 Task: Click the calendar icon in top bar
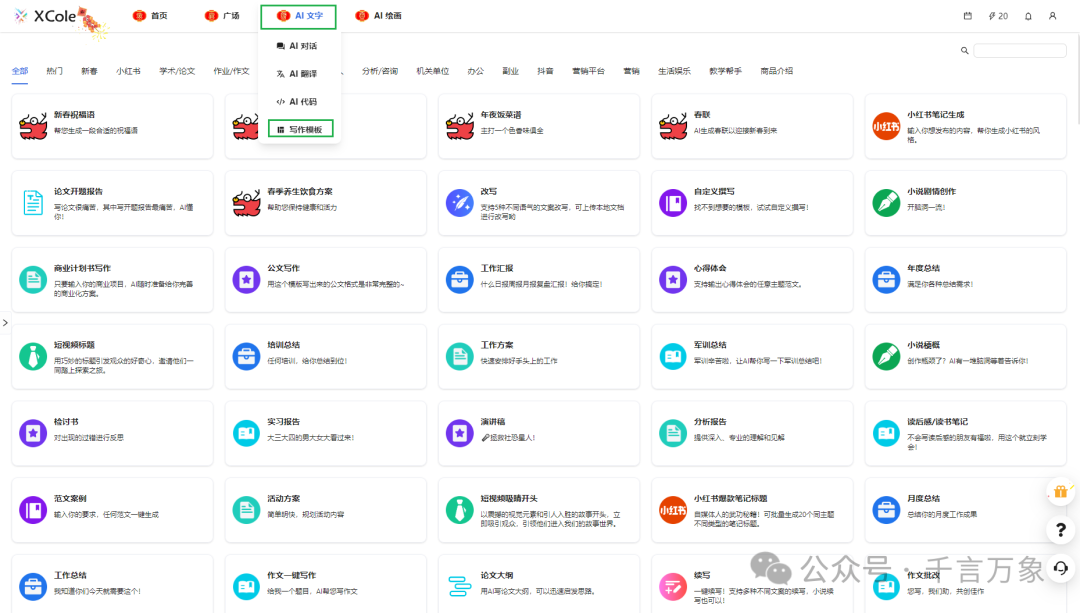(x=967, y=16)
